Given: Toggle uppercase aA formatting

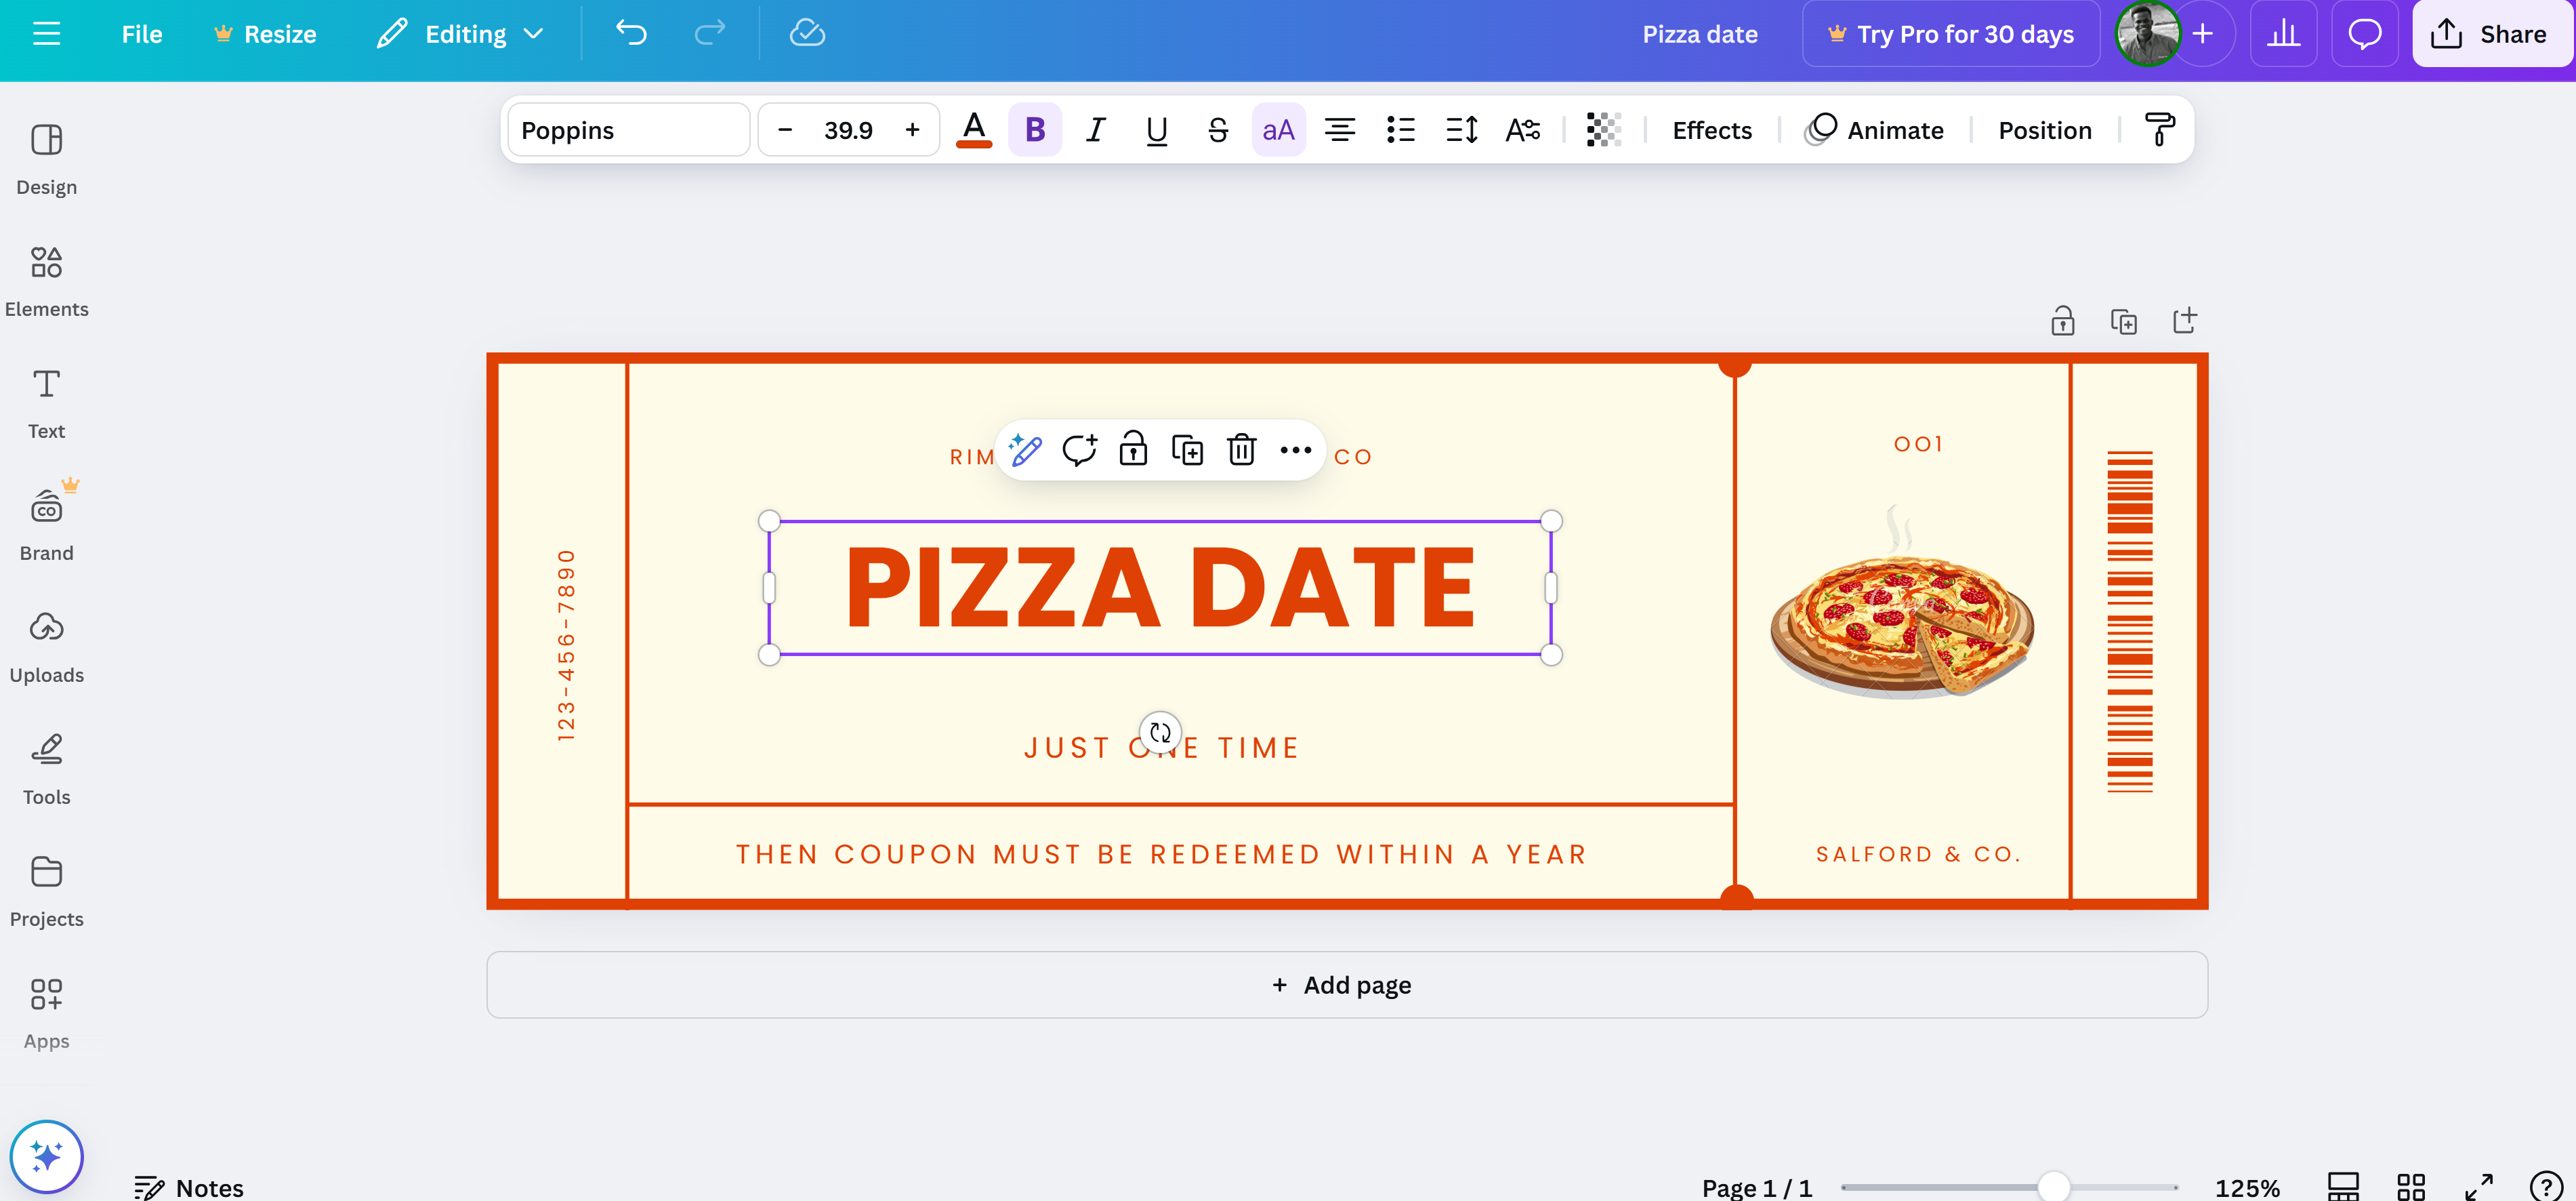Looking at the screenshot, I should pyautogui.click(x=1278, y=130).
